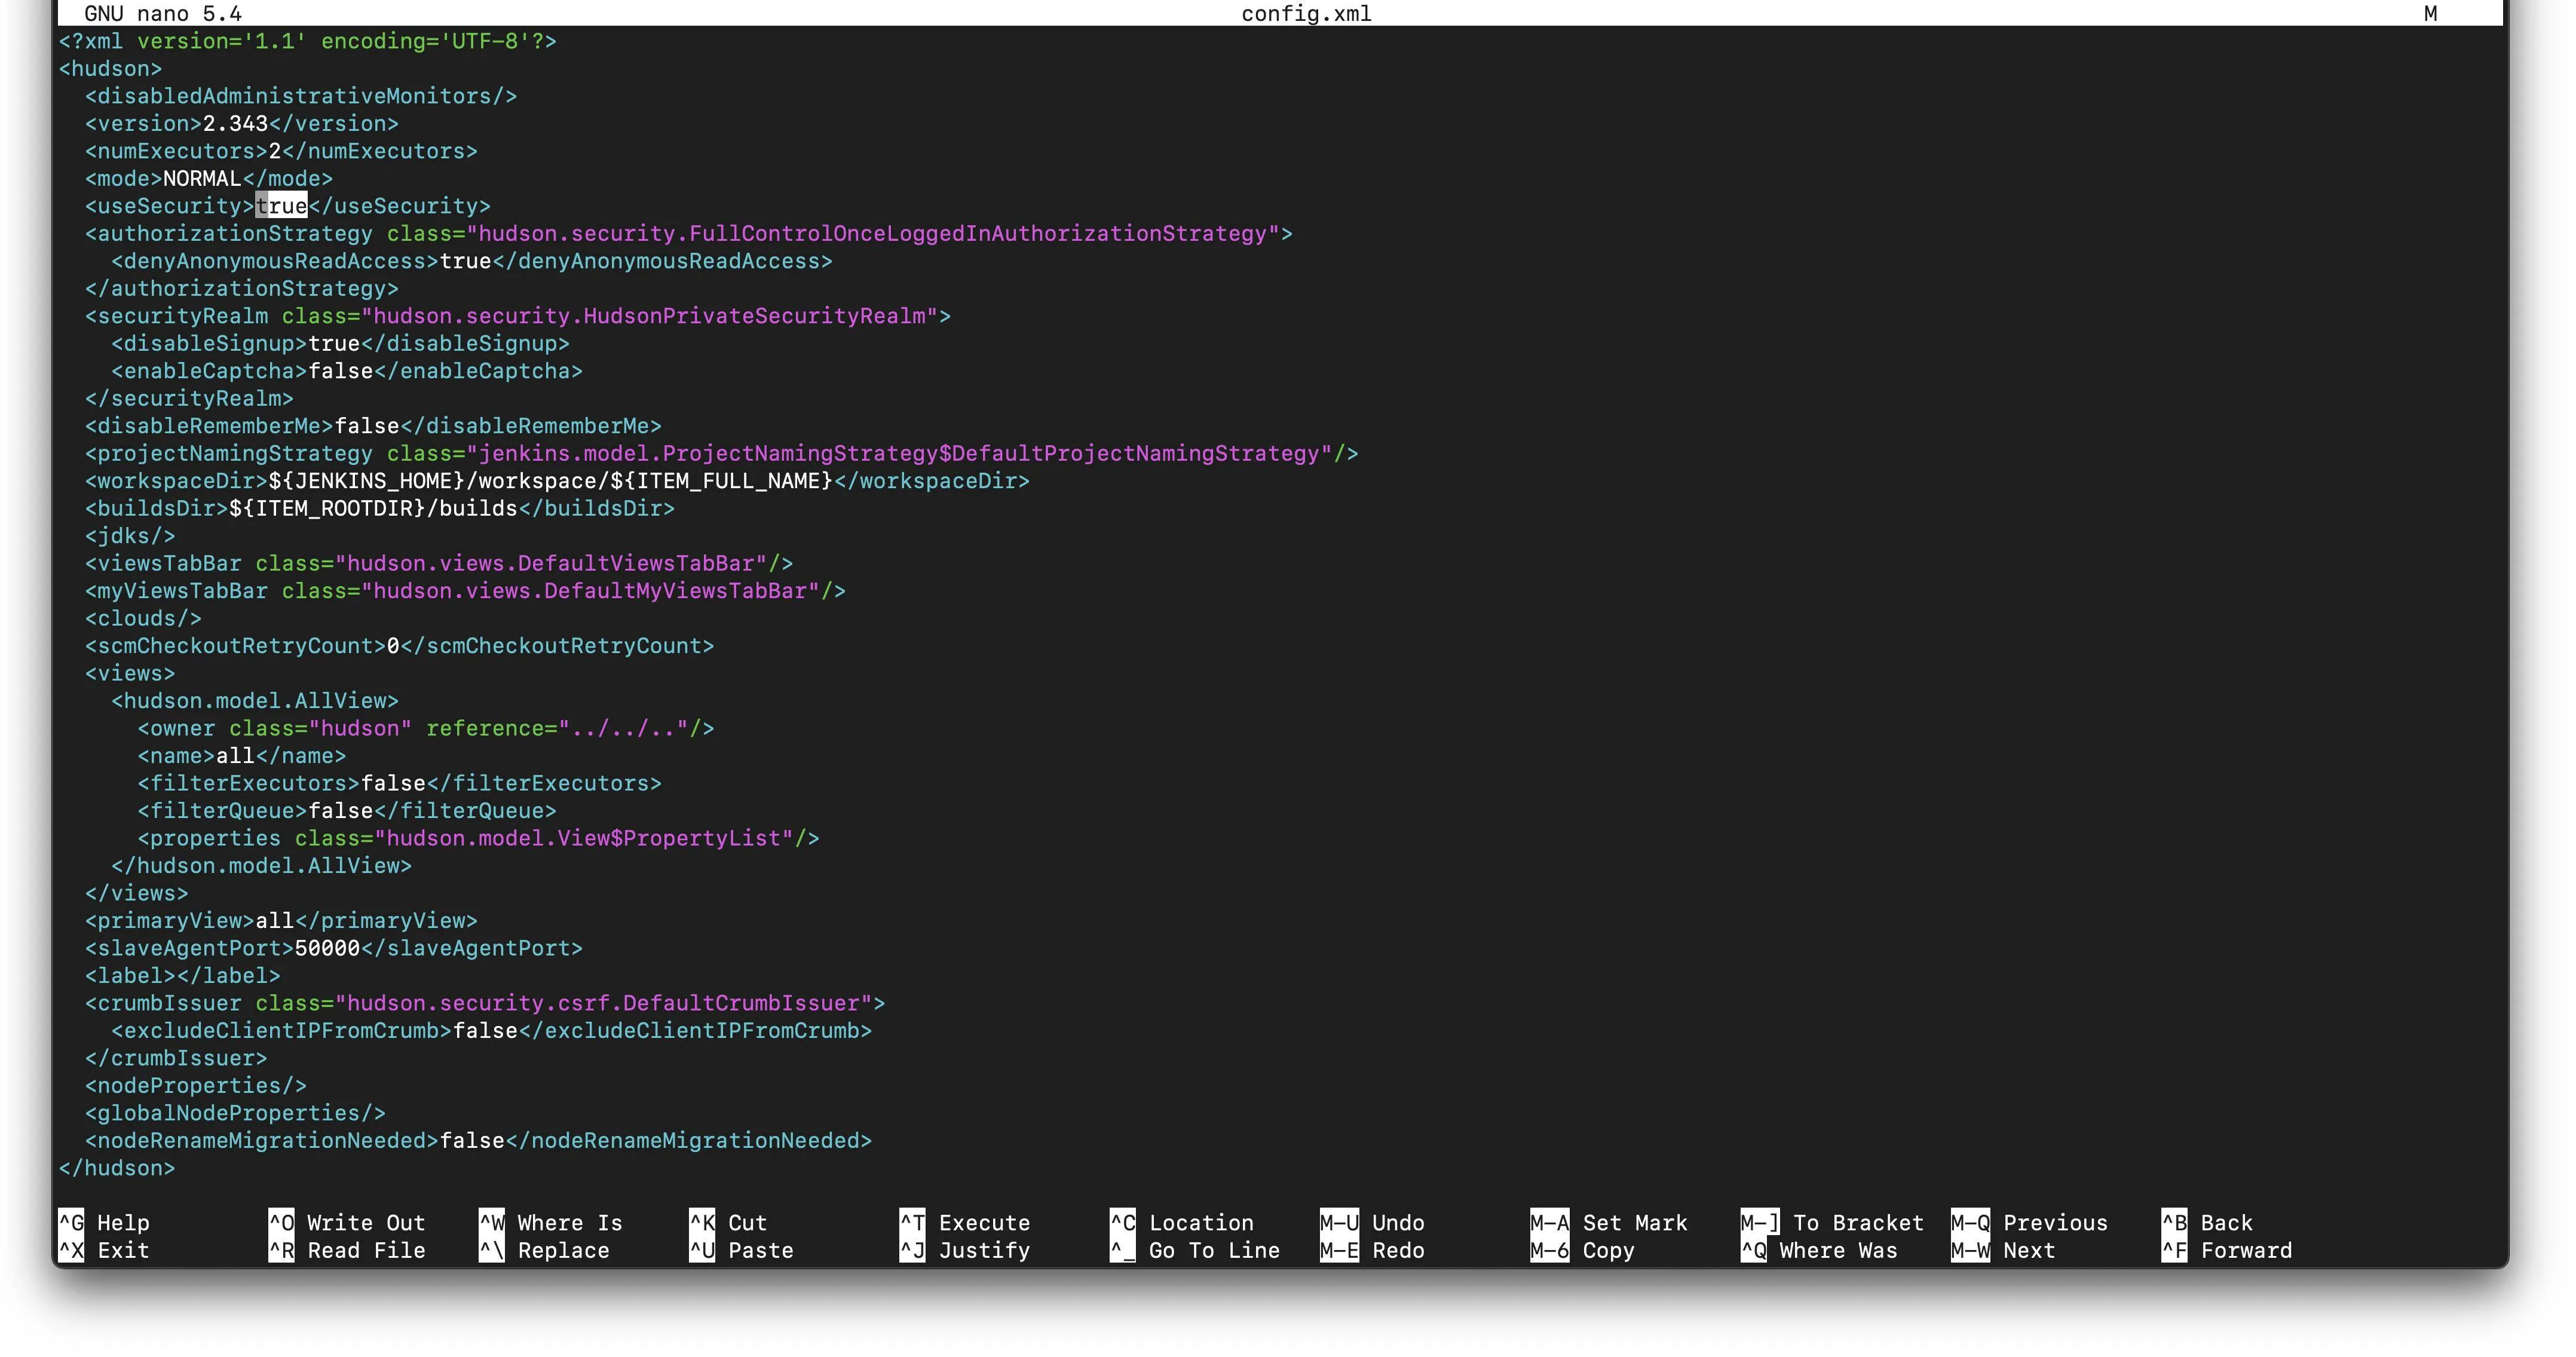Click highlighted true in useSecurity tag
The image size is (2576, 1357).
[x=281, y=206]
